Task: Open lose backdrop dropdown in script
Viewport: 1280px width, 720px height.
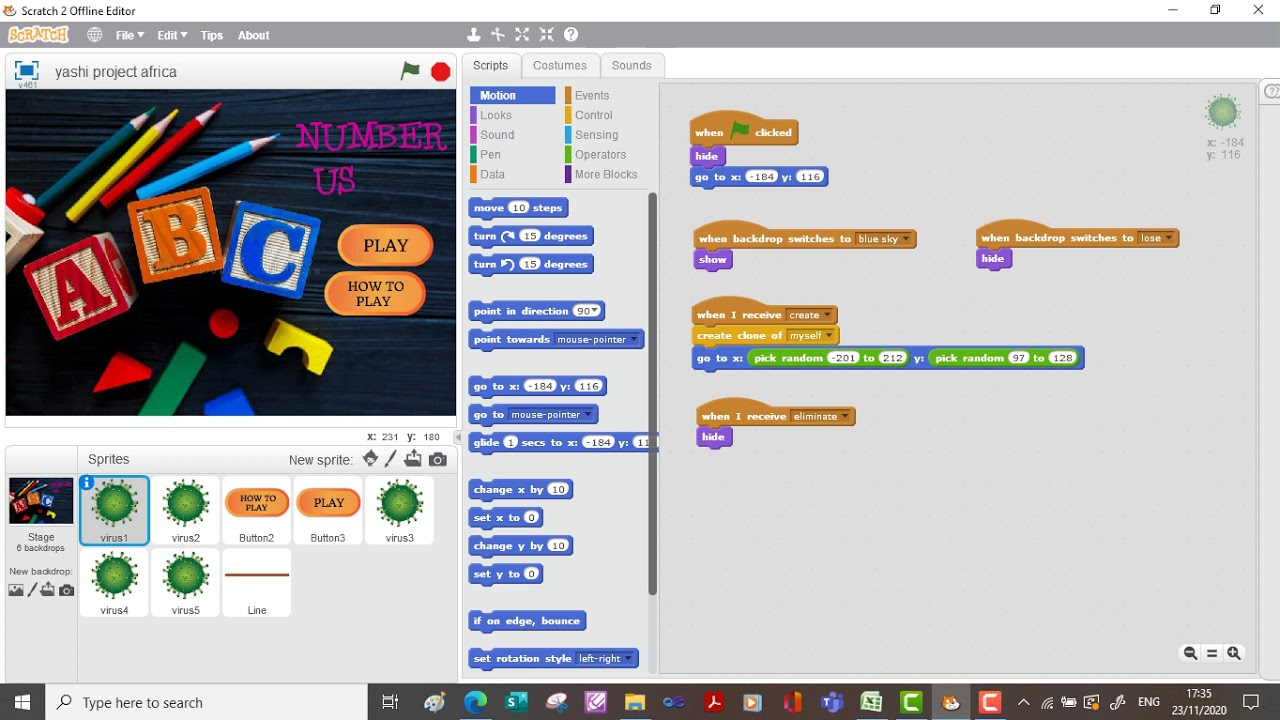Action: coord(1170,238)
